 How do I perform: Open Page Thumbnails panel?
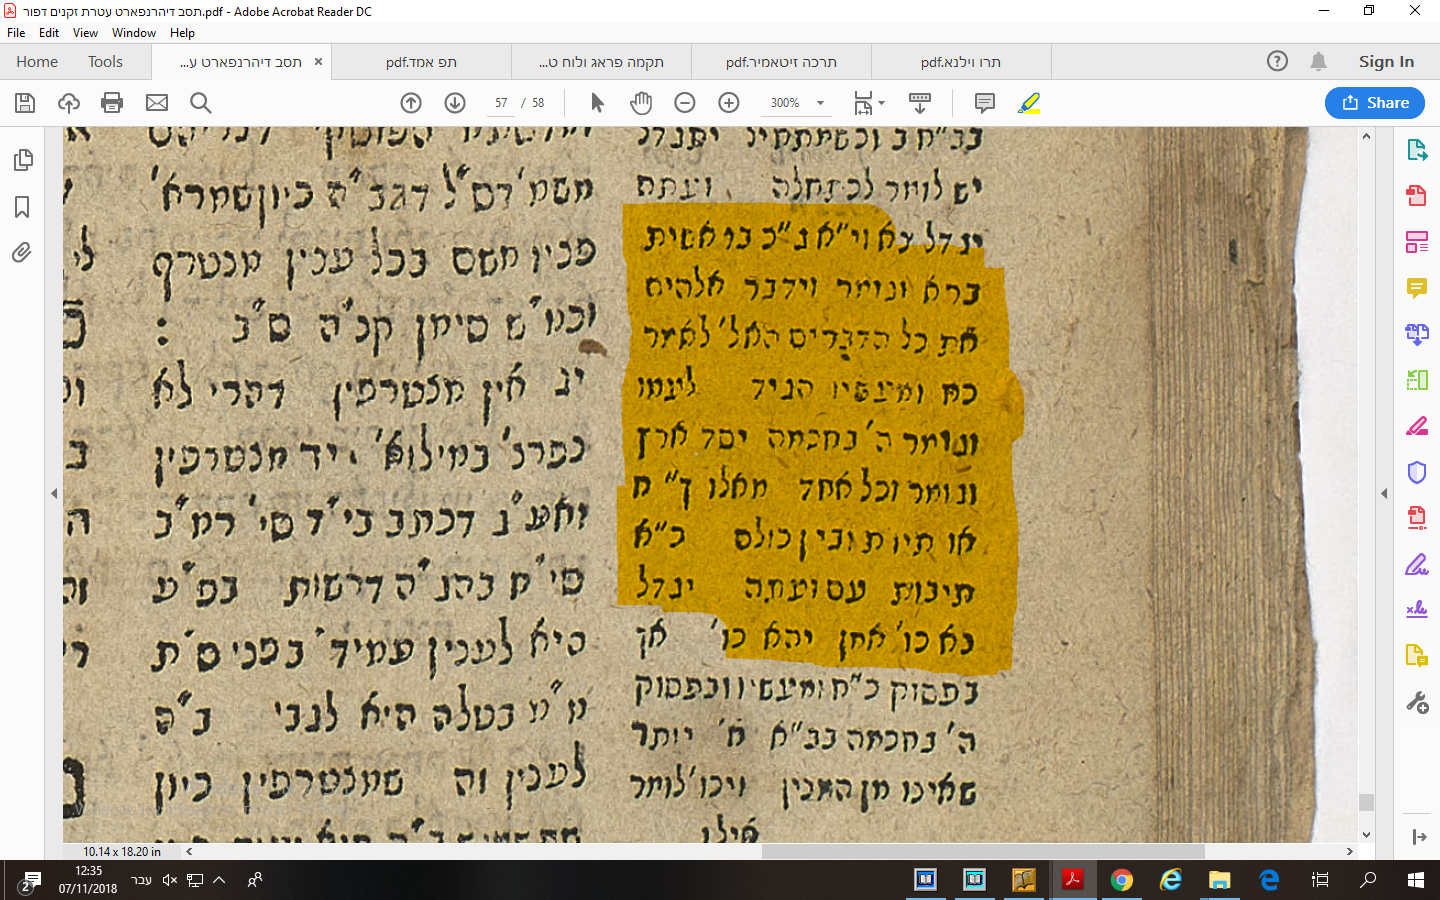(22, 160)
